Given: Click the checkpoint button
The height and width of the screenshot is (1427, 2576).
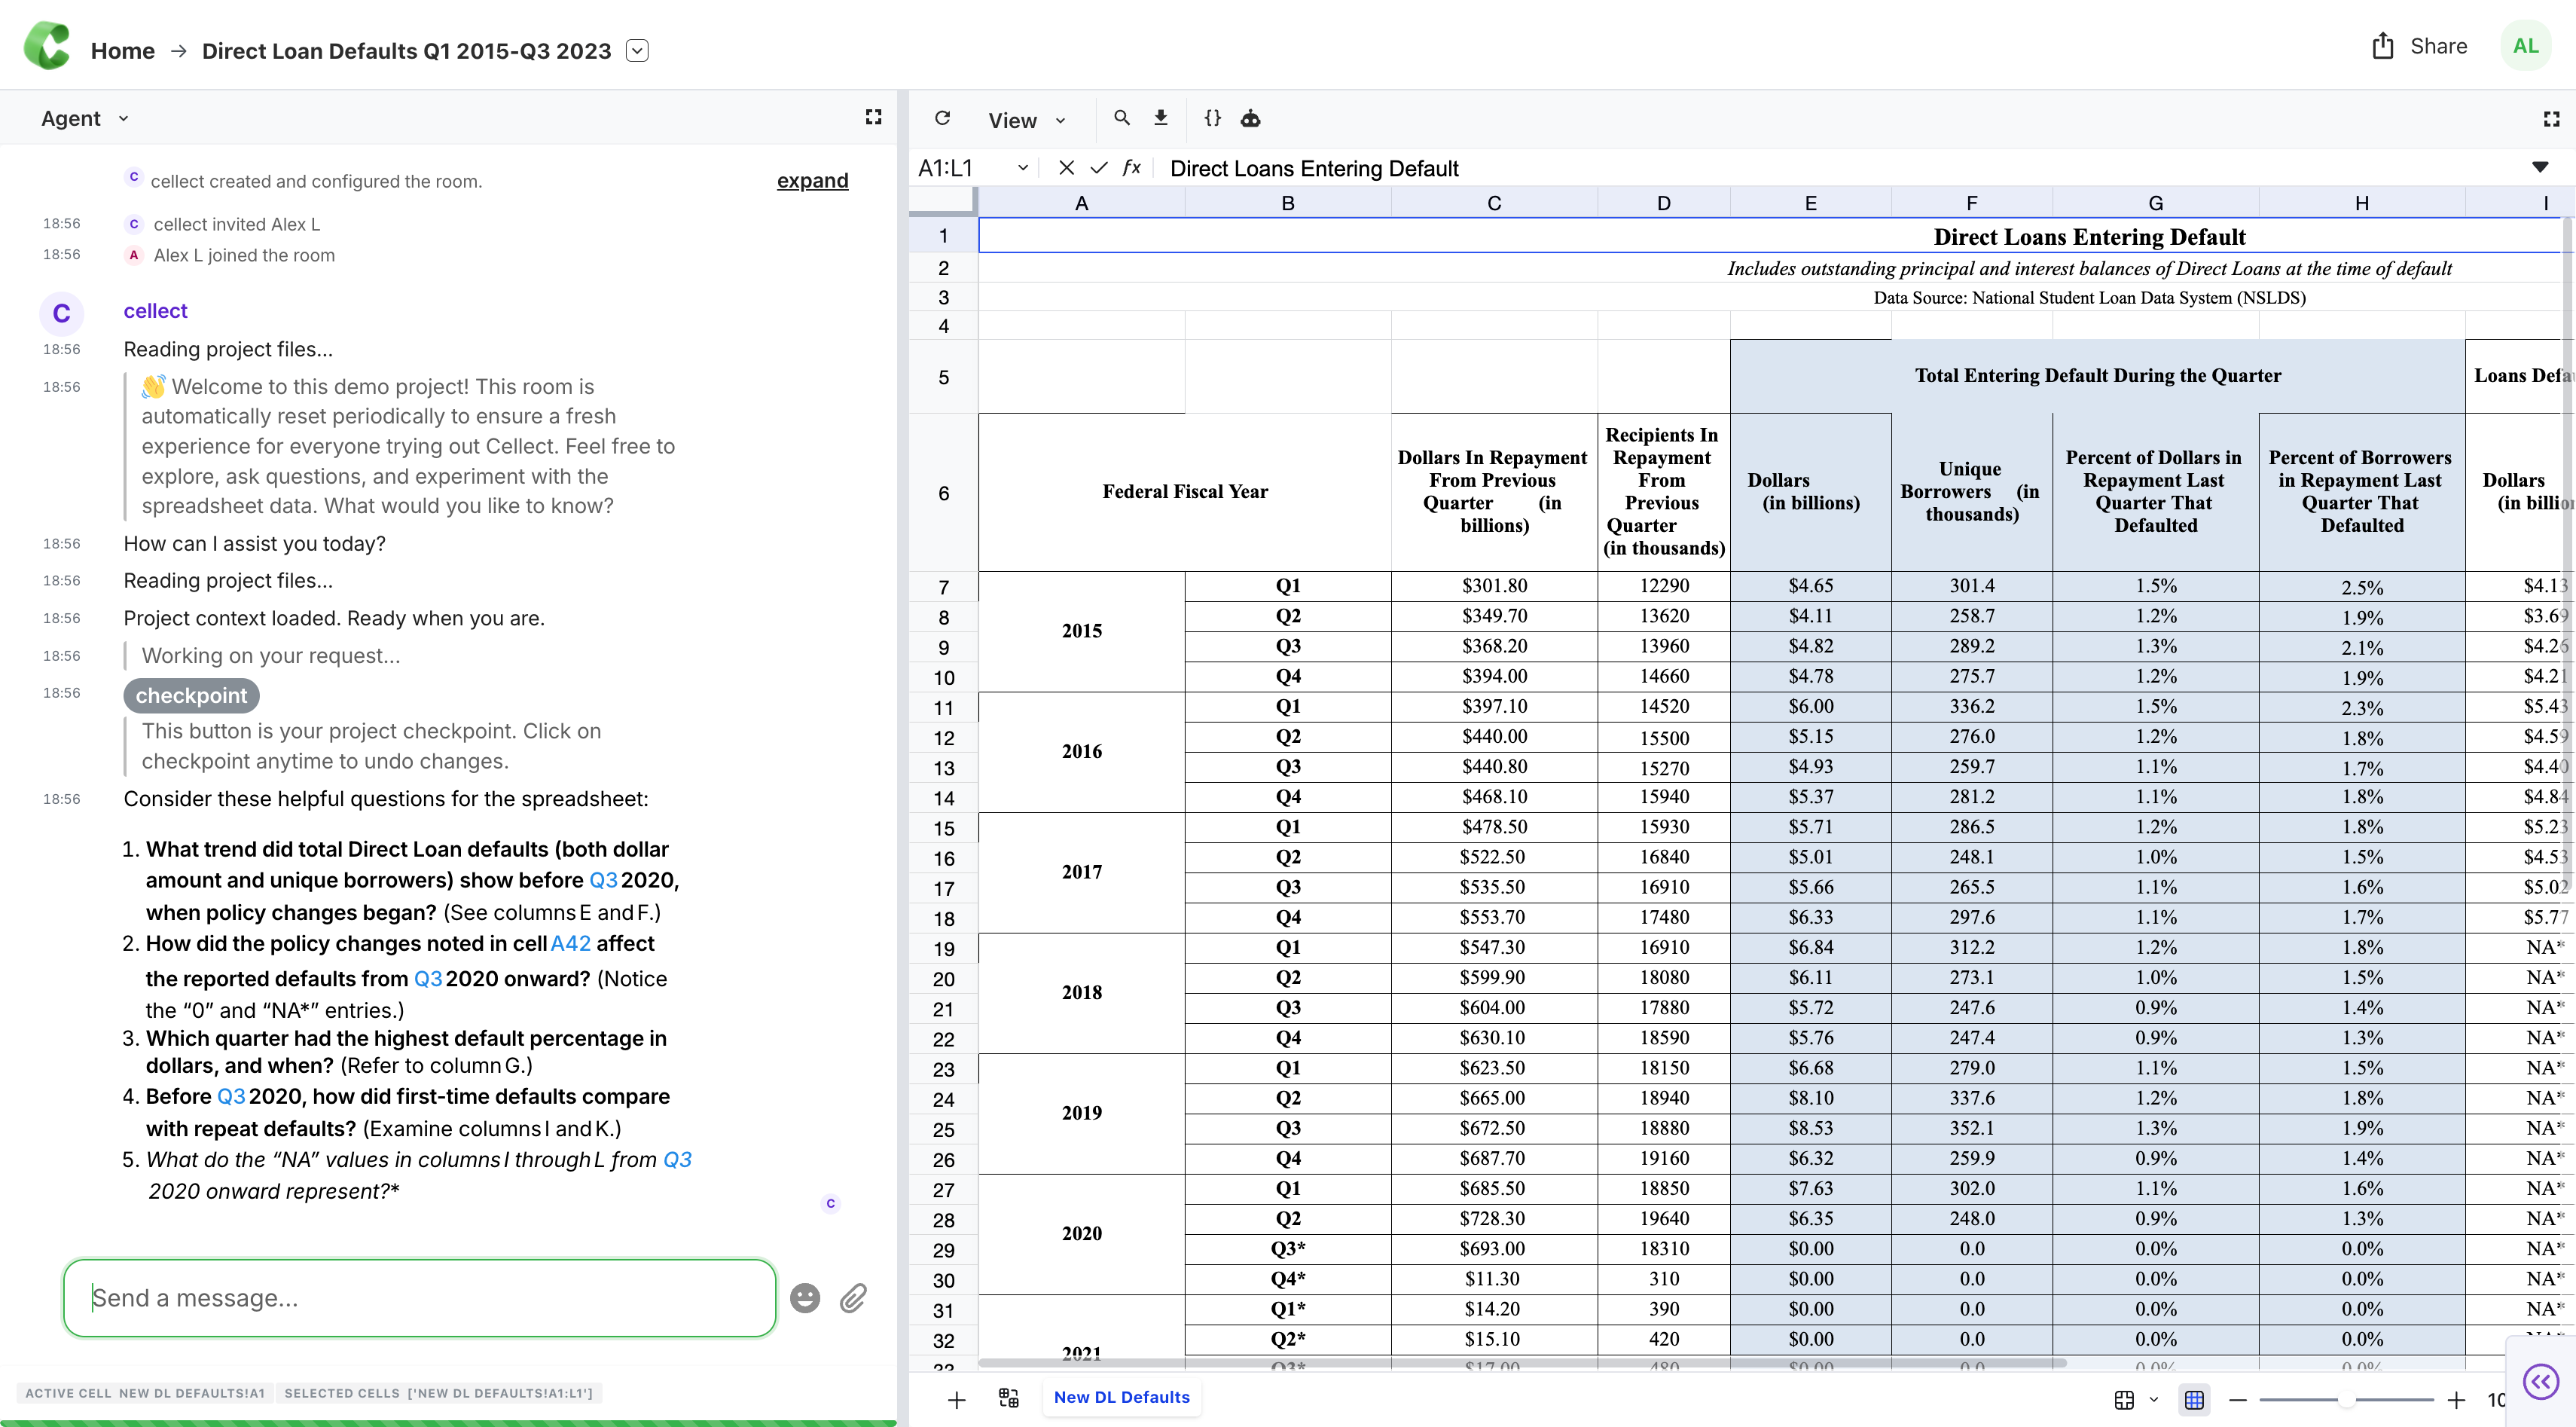Looking at the screenshot, I should pyautogui.click(x=191, y=695).
